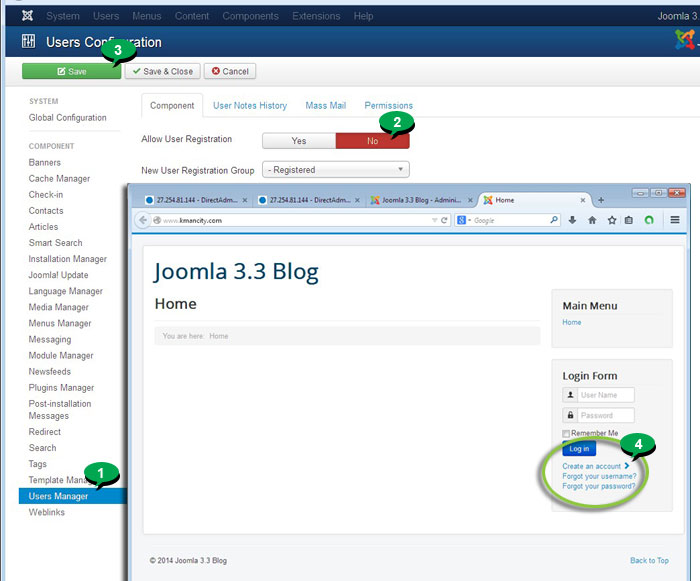Open the Extensions menu
Image resolution: width=700 pixels, height=581 pixels.
point(316,16)
